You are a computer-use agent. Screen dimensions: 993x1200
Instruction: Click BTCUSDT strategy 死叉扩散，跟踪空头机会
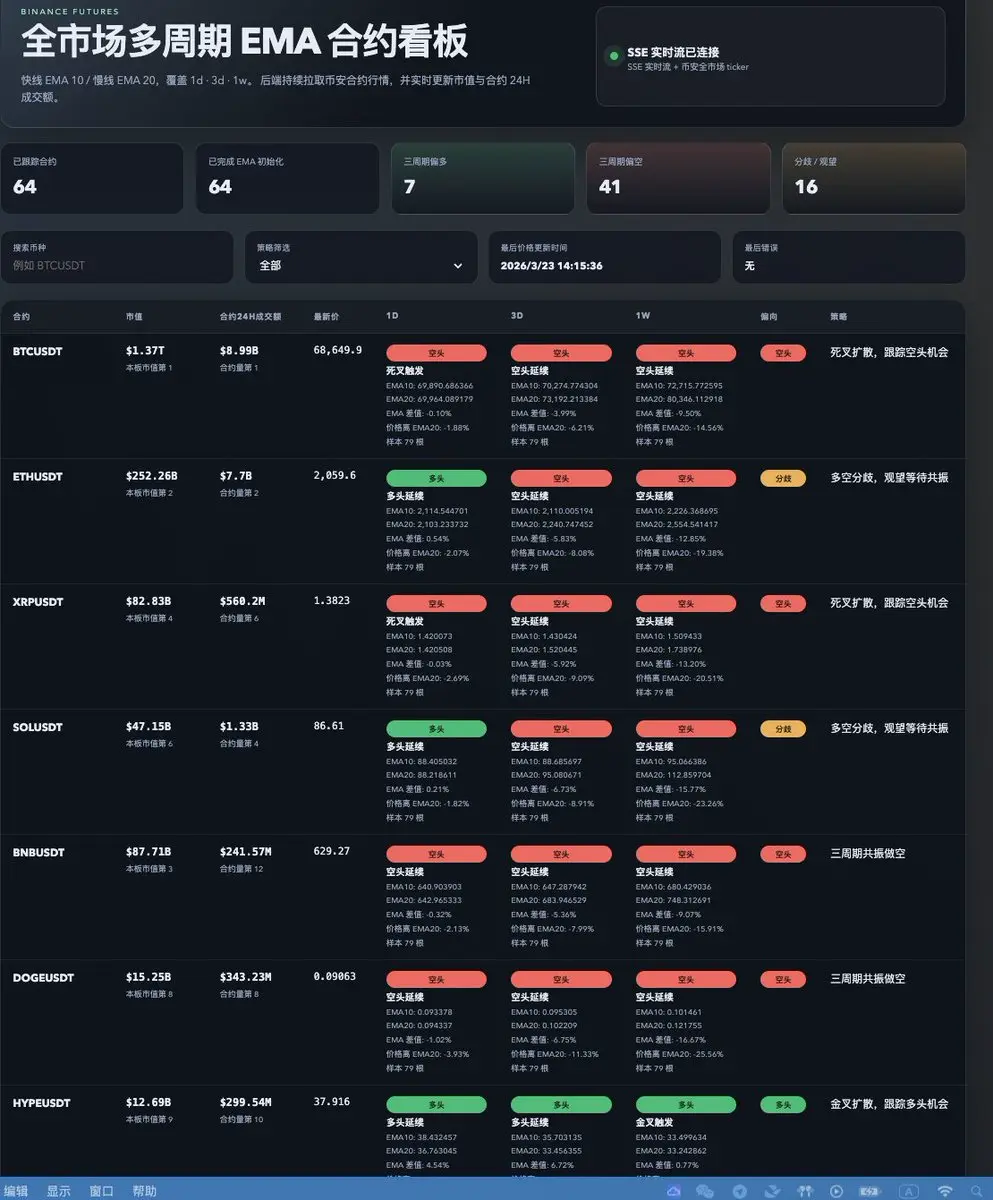click(889, 352)
